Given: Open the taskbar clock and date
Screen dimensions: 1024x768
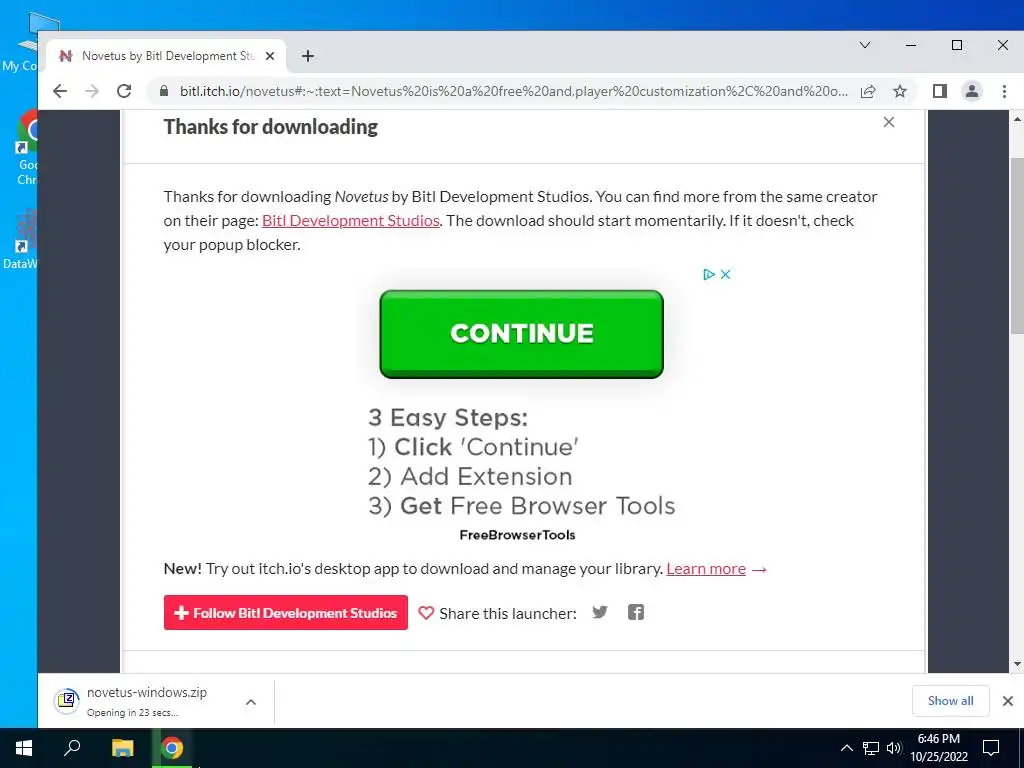Looking at the screenshot, I should coord(938,748).
